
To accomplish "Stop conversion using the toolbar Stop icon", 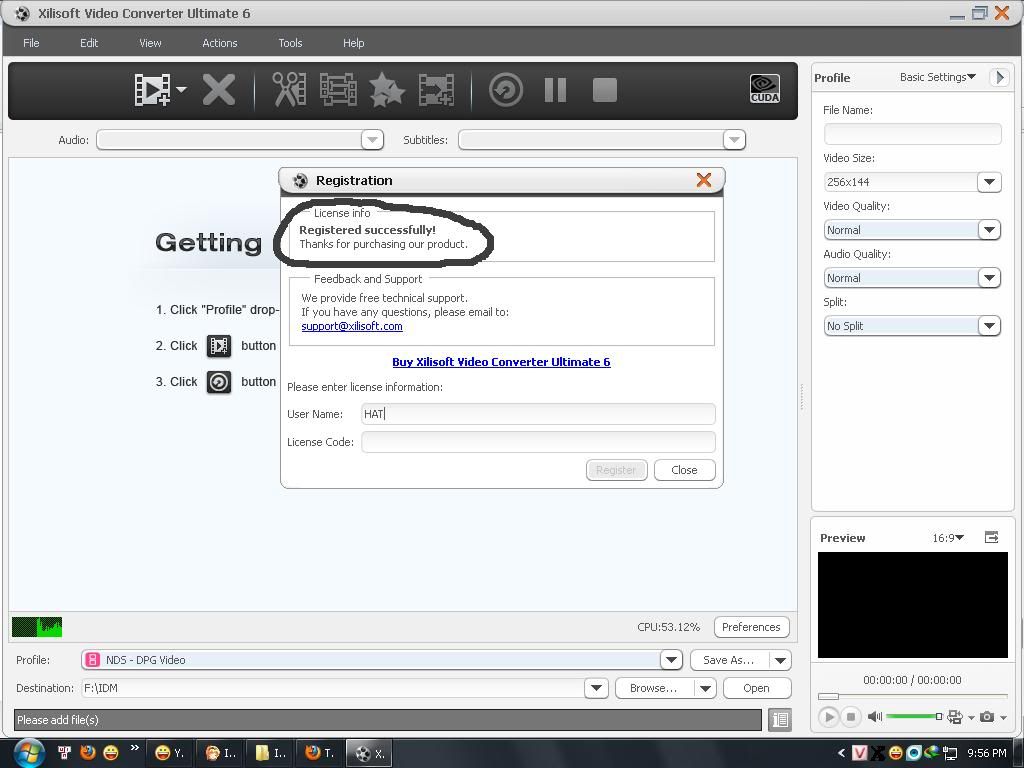I will pos(605,90).
